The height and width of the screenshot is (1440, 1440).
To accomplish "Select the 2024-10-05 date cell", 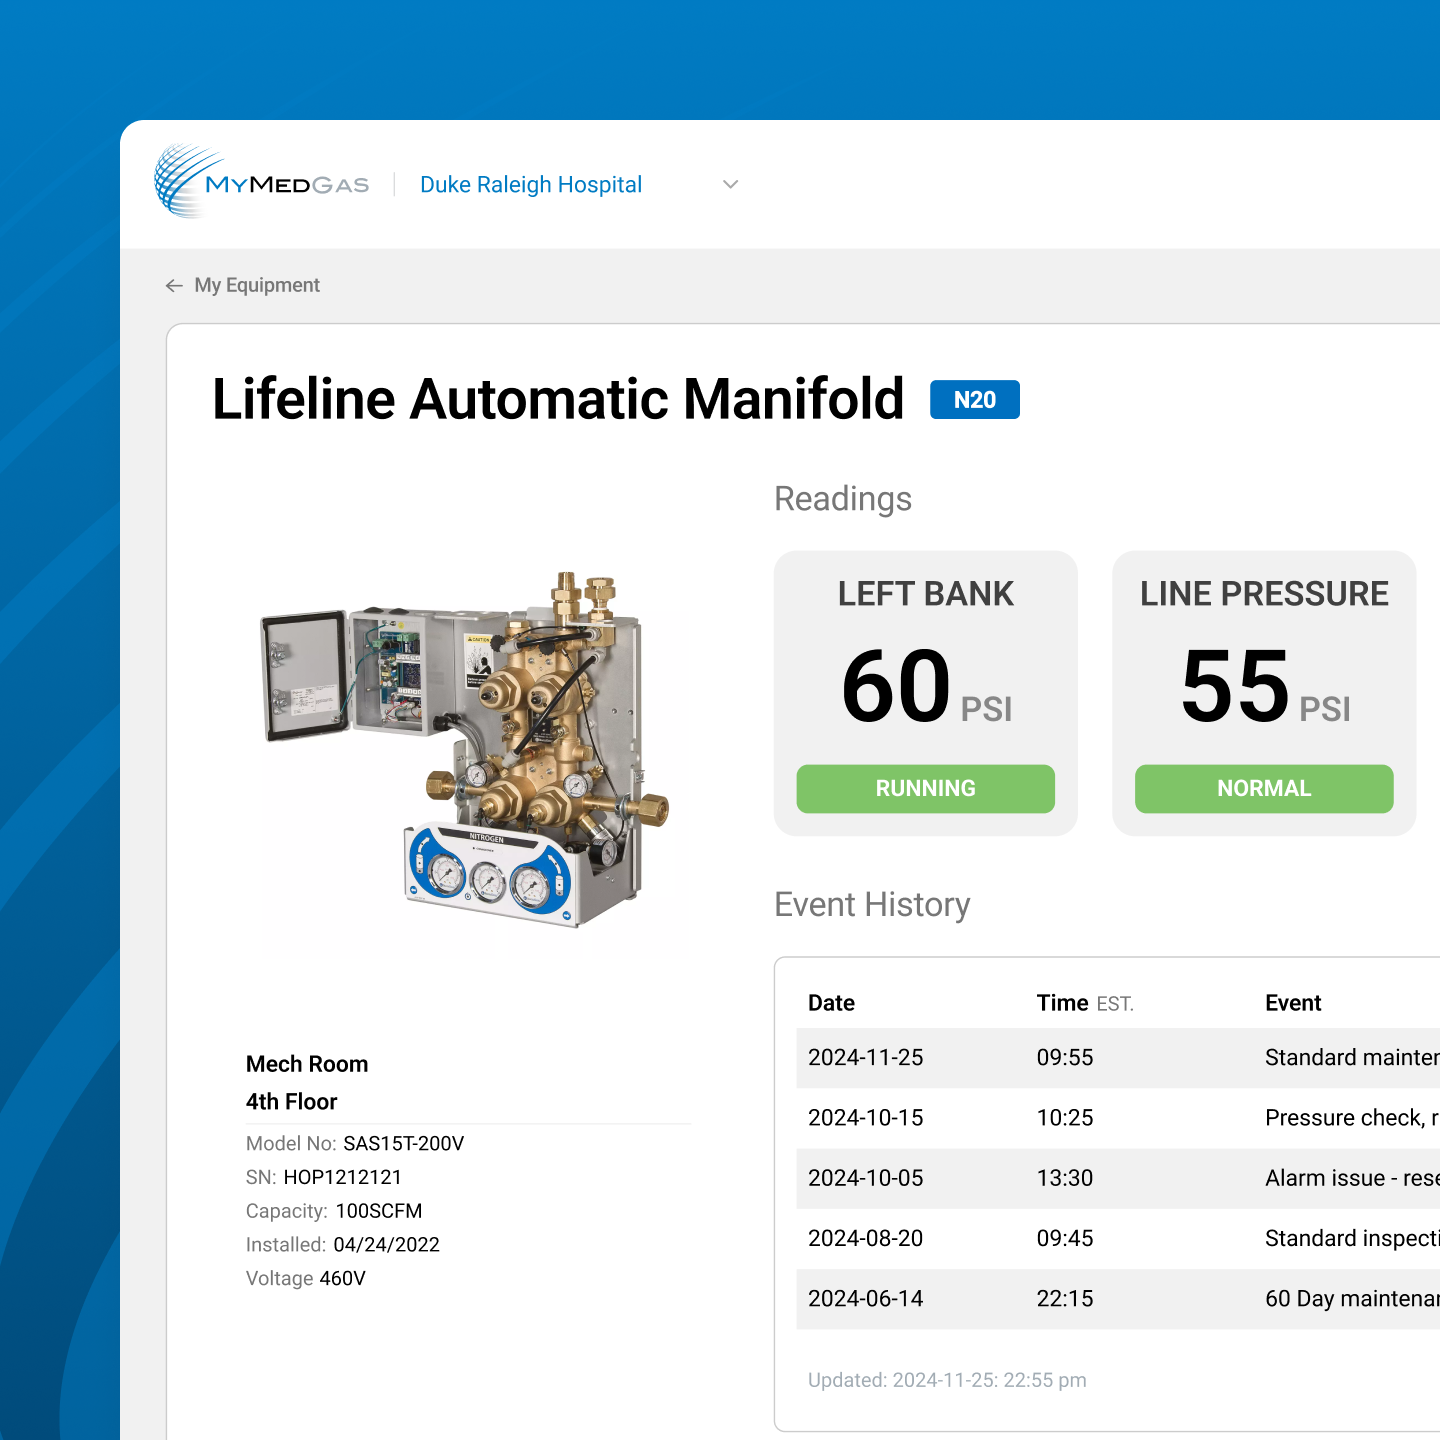I will [x=866, y=1178].
